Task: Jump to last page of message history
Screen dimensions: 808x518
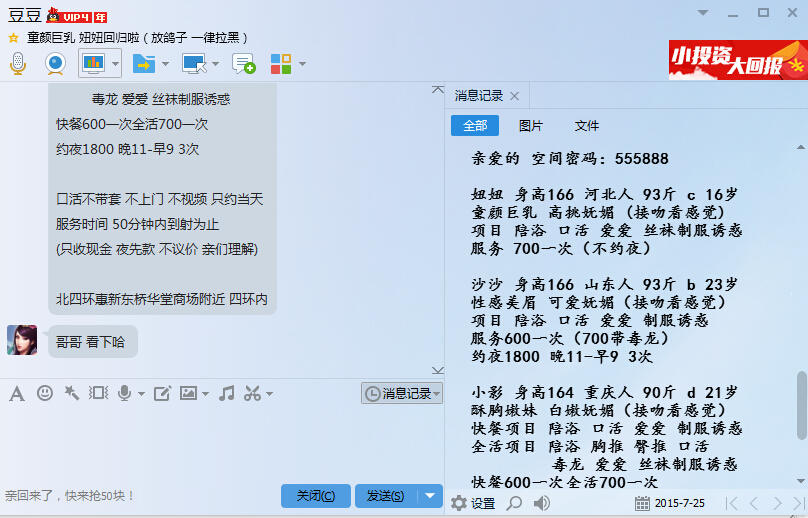Action: 799,503
